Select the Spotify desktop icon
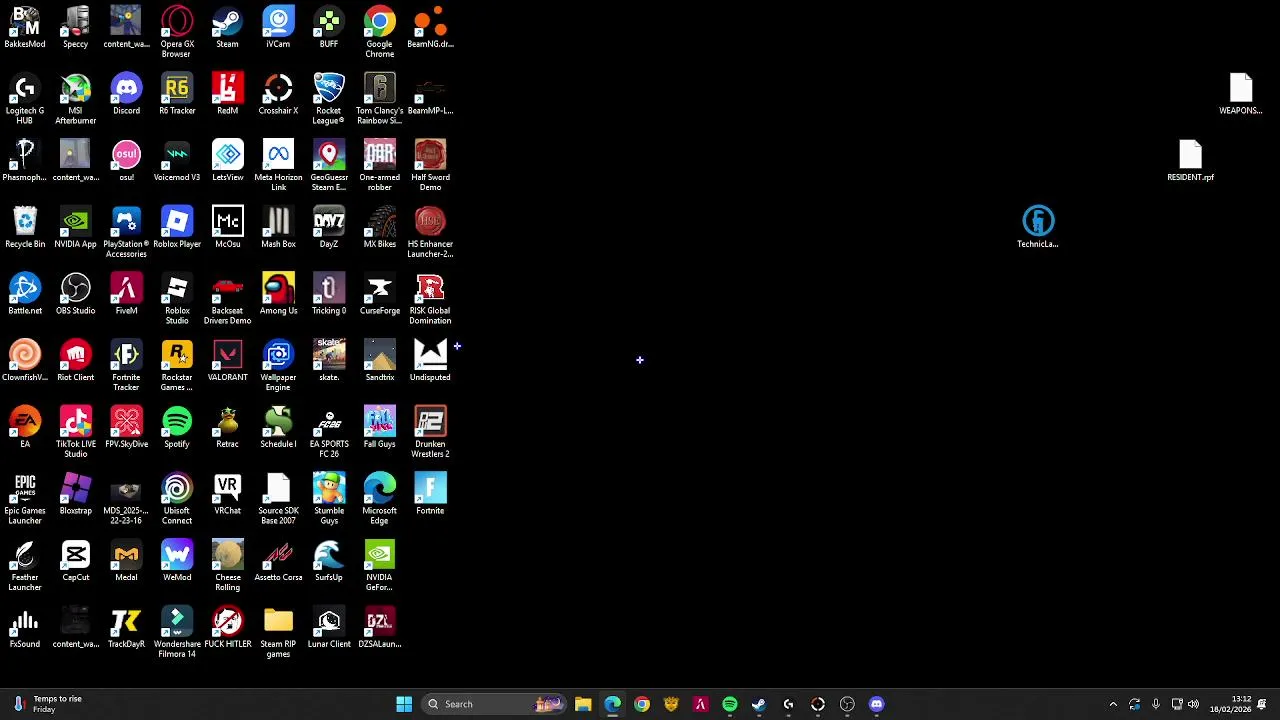Screen dimensions: 1280x720 point(177,428)
